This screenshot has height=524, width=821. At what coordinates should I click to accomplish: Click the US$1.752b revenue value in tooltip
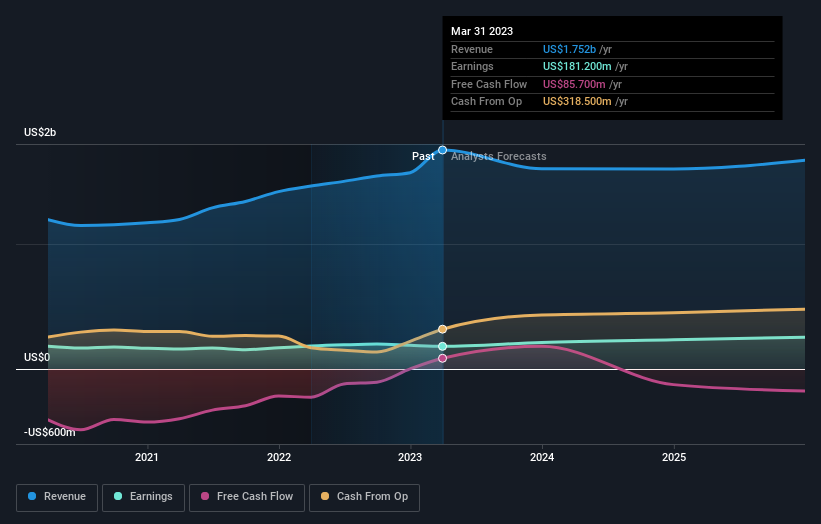[569, 49]
